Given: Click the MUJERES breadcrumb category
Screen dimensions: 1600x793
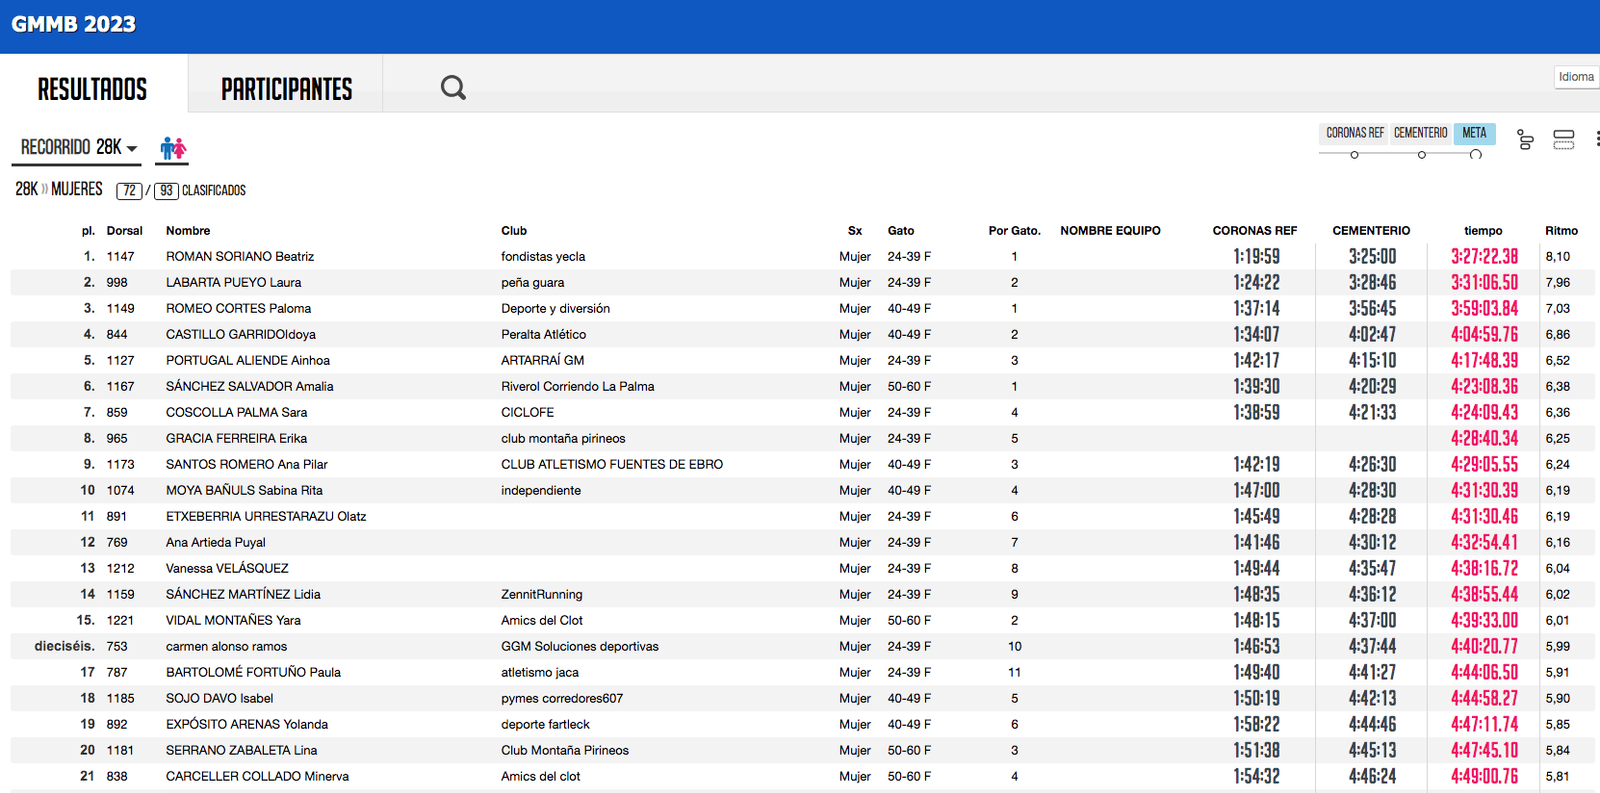Looking at the screenshot, I should [x=76, y=189].
